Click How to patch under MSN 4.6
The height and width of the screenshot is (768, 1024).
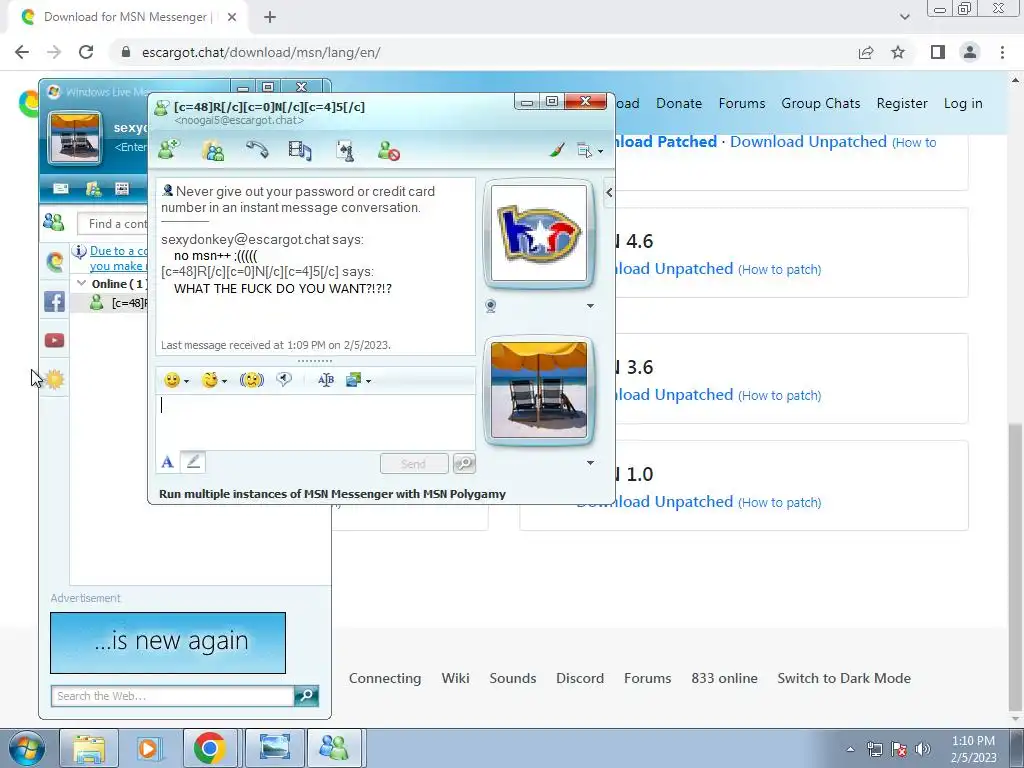click(x=780, y=270)
